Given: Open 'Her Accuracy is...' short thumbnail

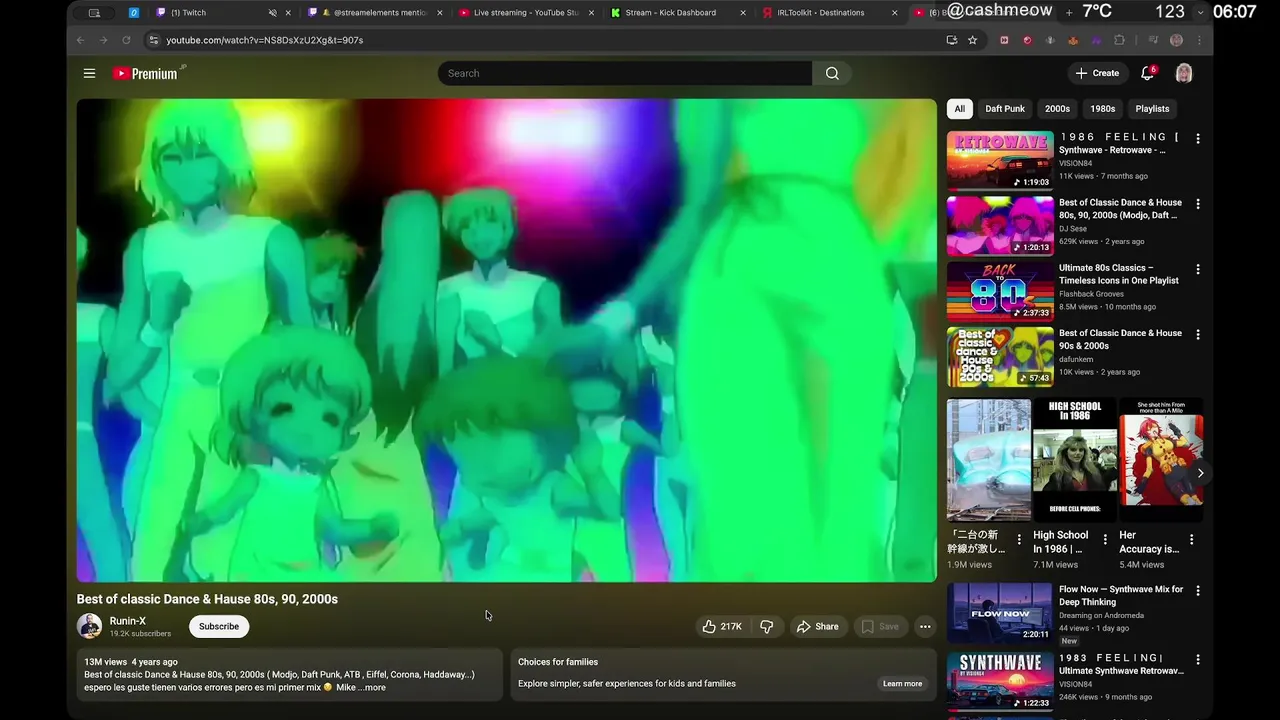Looking at the screenshot, I should 1161,460.
